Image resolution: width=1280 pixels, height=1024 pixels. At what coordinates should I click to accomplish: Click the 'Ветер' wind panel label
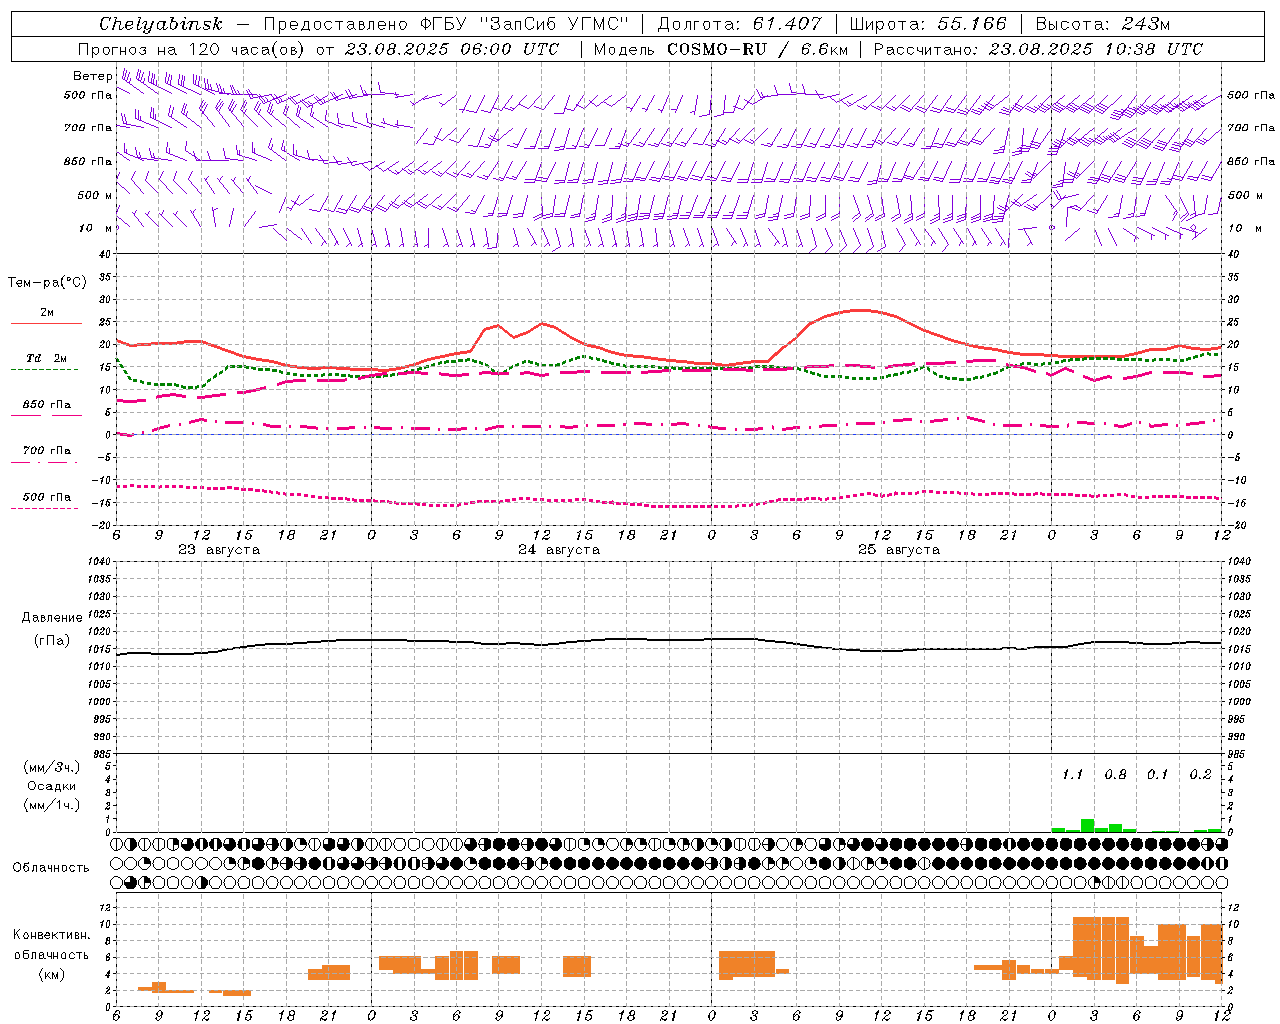pos(92,76)
